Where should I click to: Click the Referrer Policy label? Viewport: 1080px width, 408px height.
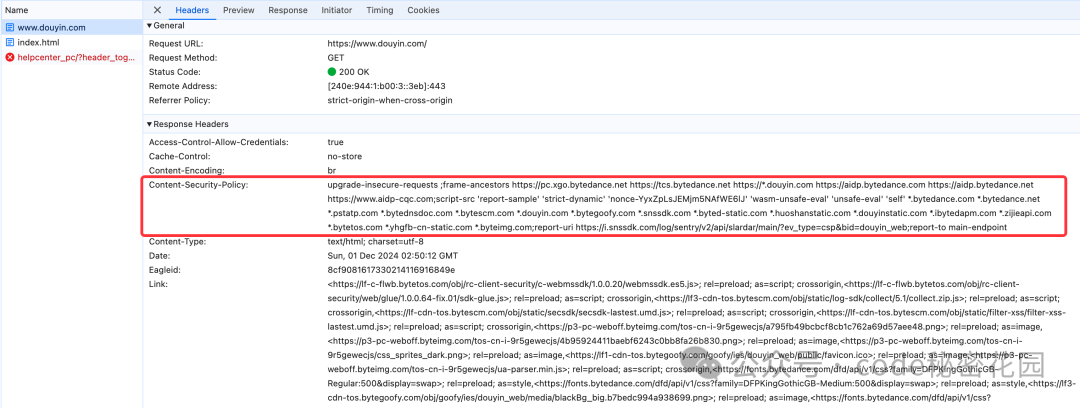pyautogui.click(x=179, y=101)
